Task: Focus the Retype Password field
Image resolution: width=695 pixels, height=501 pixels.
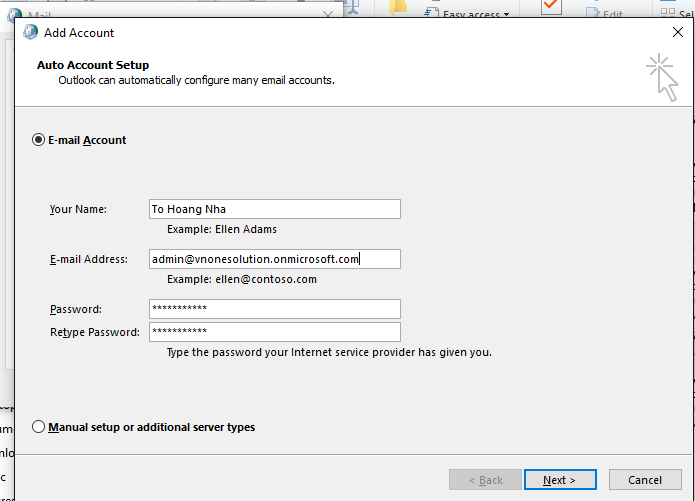Action: pyautogui.click(x=274, y=332)
